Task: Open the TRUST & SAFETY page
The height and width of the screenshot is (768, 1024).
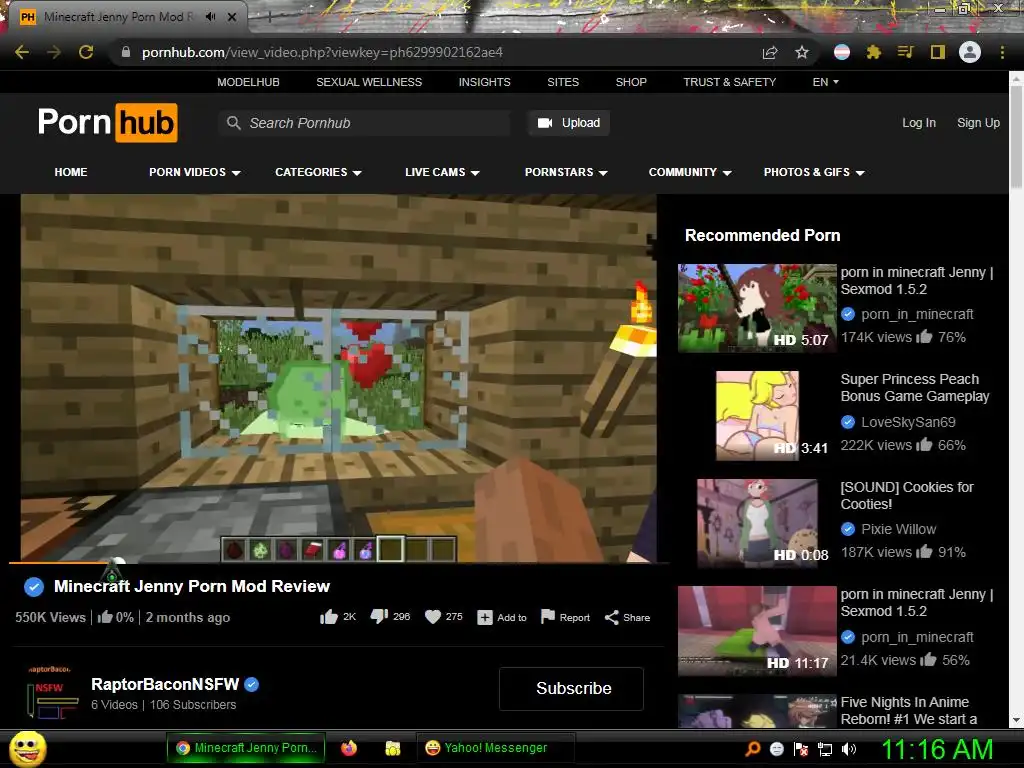Action: (x=729, y=82)
